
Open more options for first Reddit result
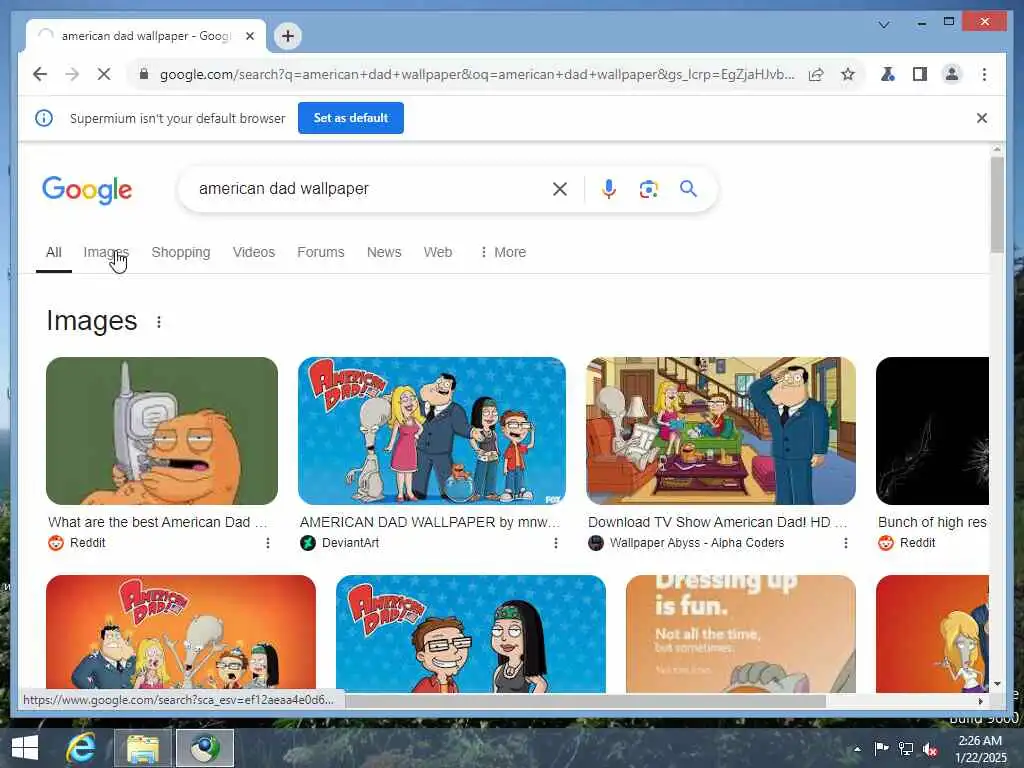tap(268, 543)
